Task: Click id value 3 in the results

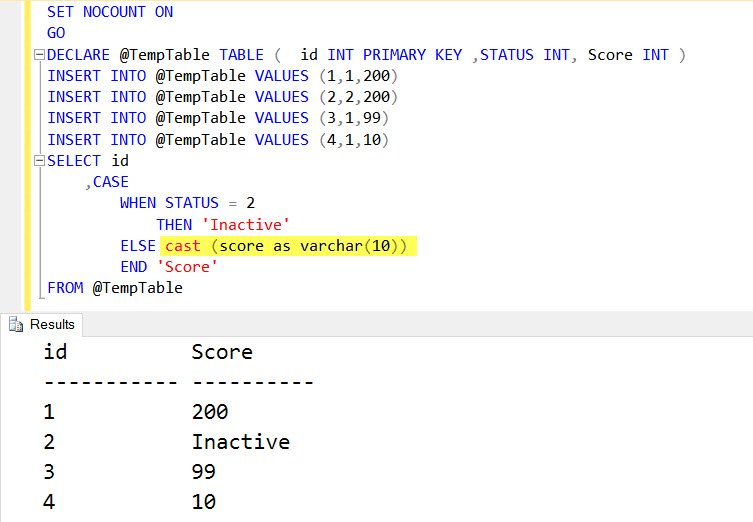Action: pyautogui.click(x=47, y=472)
